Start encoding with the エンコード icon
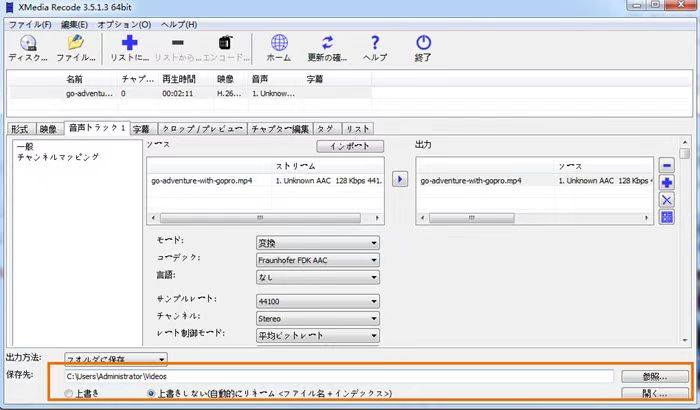 tap(226, 48)
